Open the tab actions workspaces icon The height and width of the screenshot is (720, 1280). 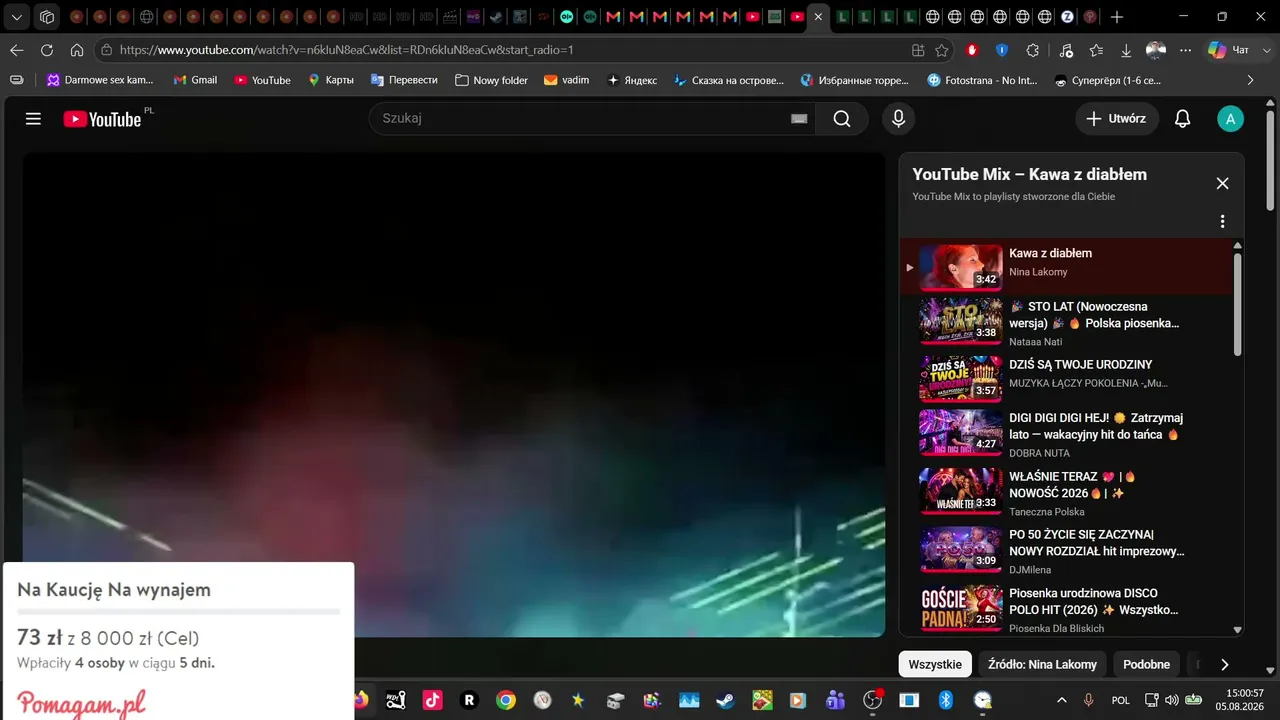47,17
